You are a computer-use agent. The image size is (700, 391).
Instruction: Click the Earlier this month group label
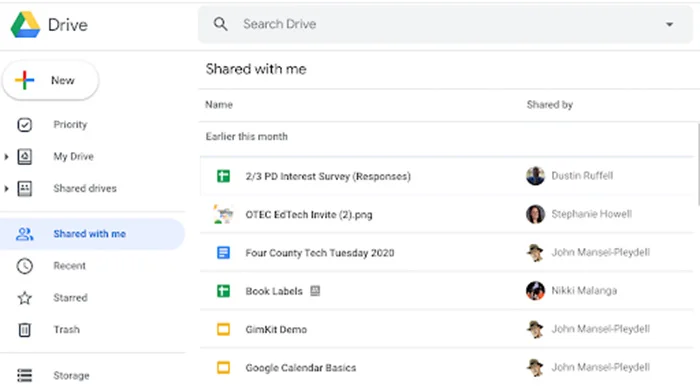coord(246,137)
